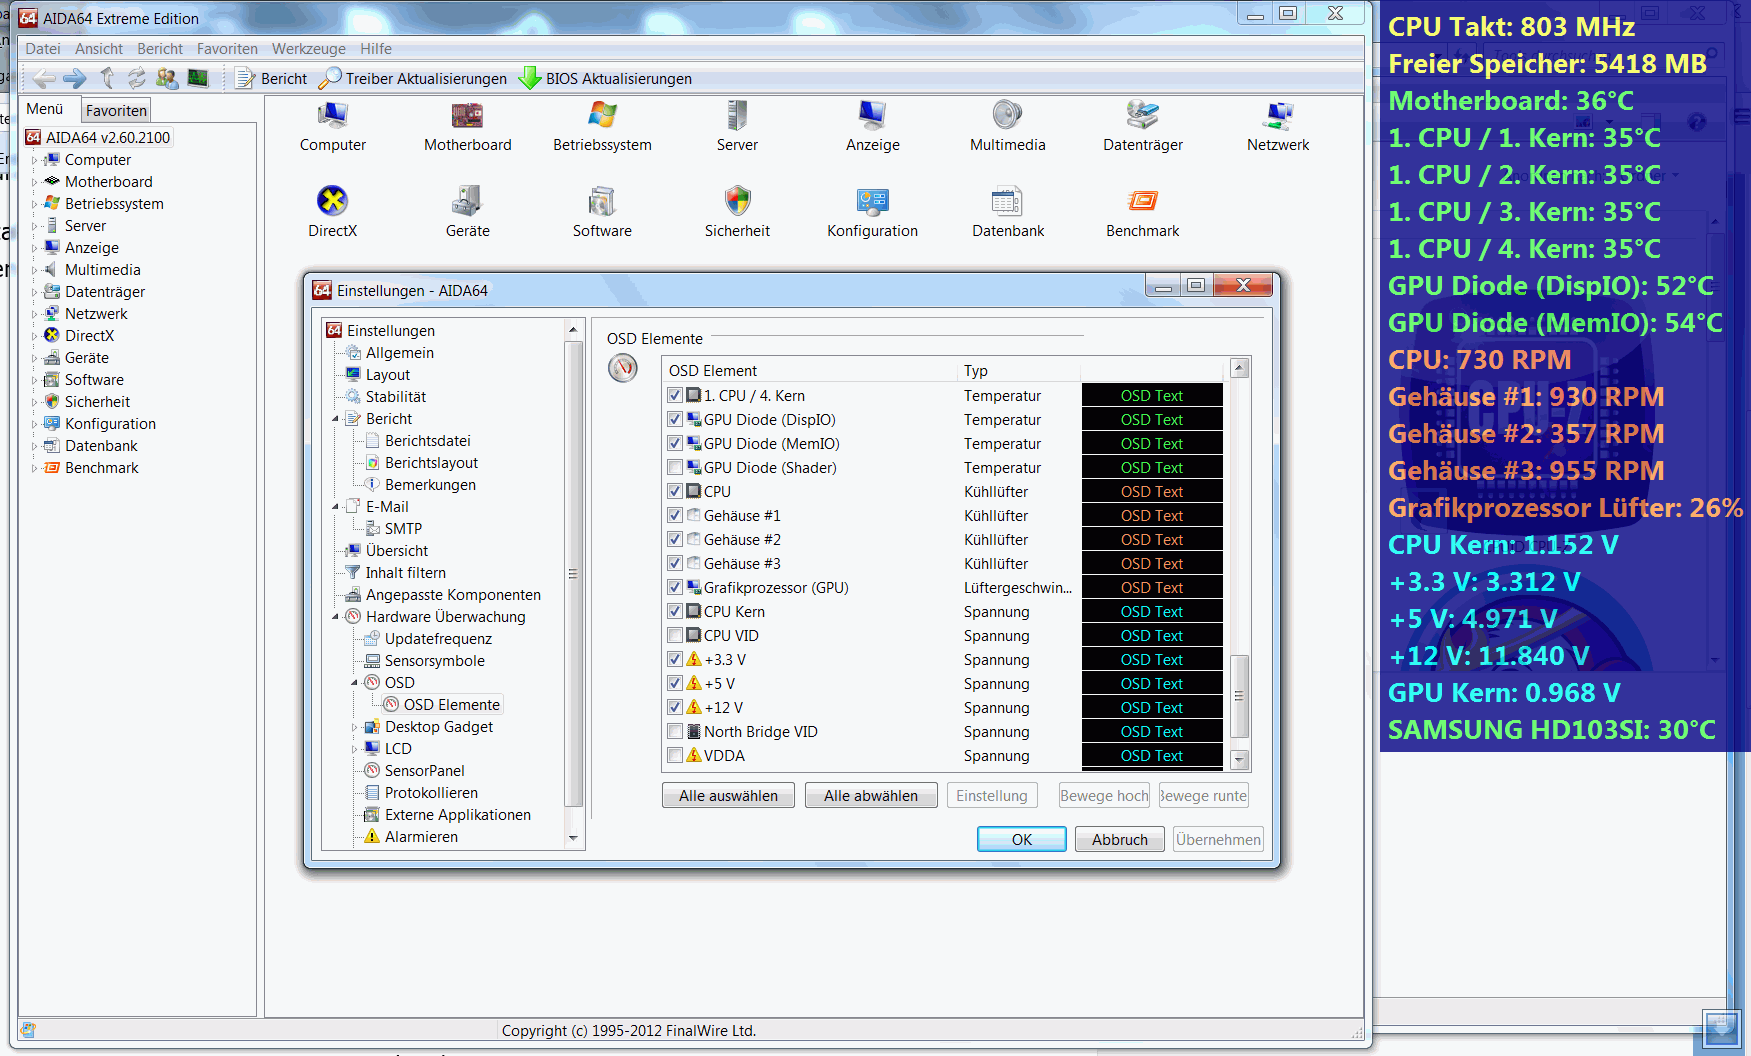The image size is (1751, 1056).
Task: Open the Ansicht menu
Action: (x=99, y=48)
